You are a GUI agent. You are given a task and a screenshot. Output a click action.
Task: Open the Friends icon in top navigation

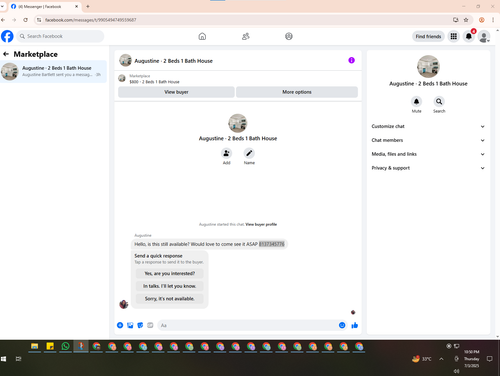[x=246, y=36]
